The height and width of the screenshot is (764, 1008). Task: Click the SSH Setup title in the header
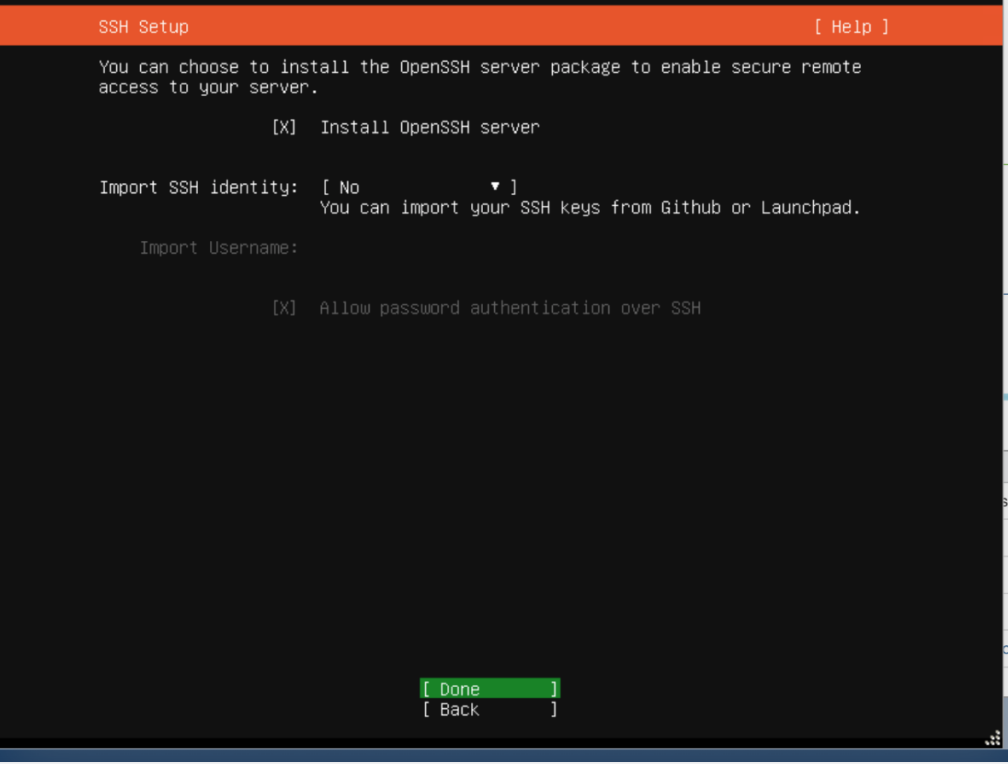coord(143,27)
